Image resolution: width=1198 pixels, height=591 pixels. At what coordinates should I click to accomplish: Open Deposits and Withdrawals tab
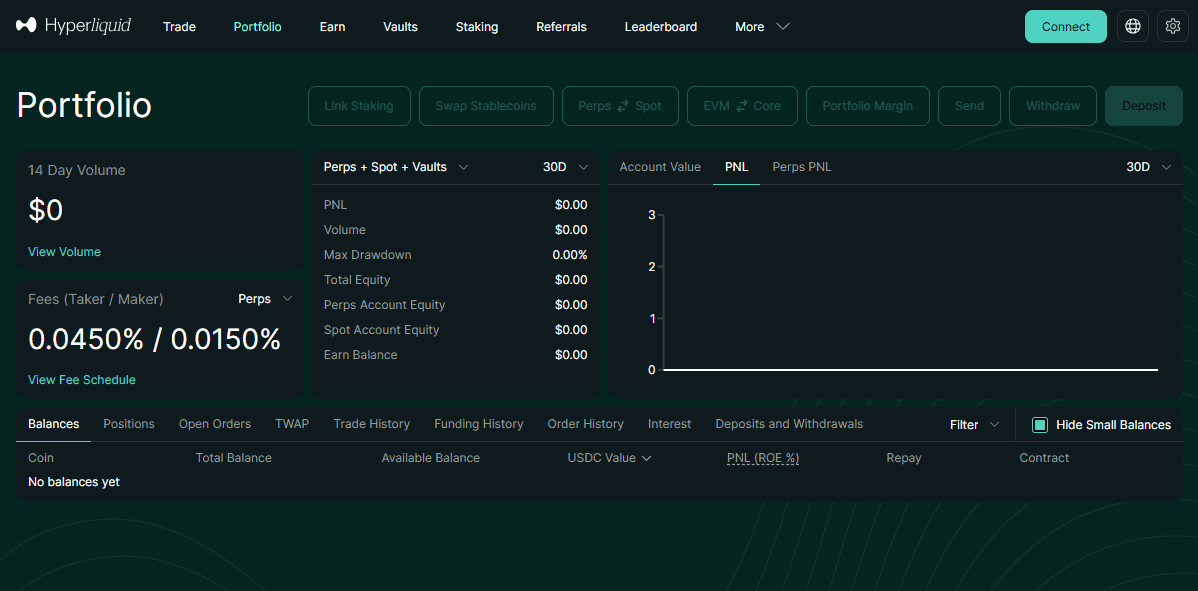[789, 424]
